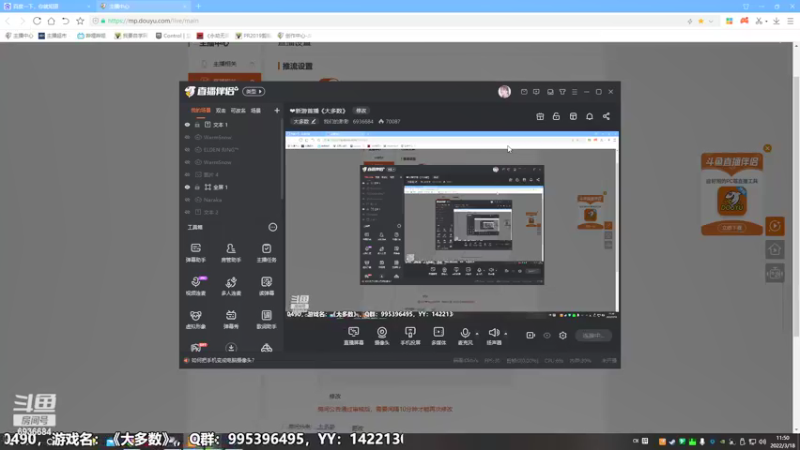Toggle the lock on 全屏 1 source

coord(197,187)
